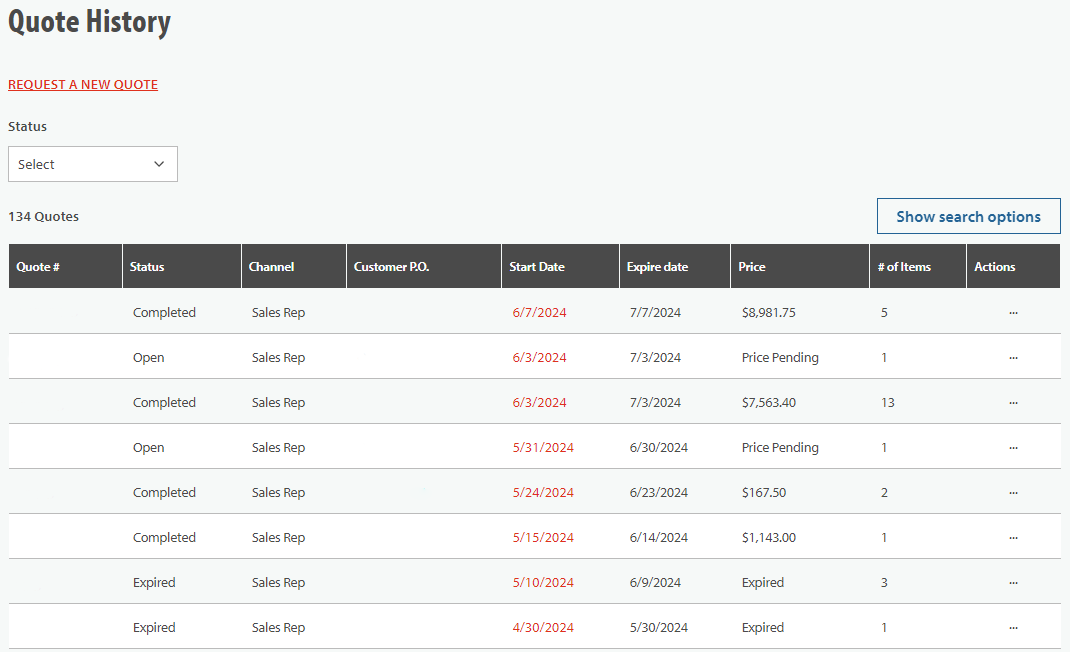Click the Quote # column header
The height and width of the screenshot is (652, 1070).
point(38,267)
